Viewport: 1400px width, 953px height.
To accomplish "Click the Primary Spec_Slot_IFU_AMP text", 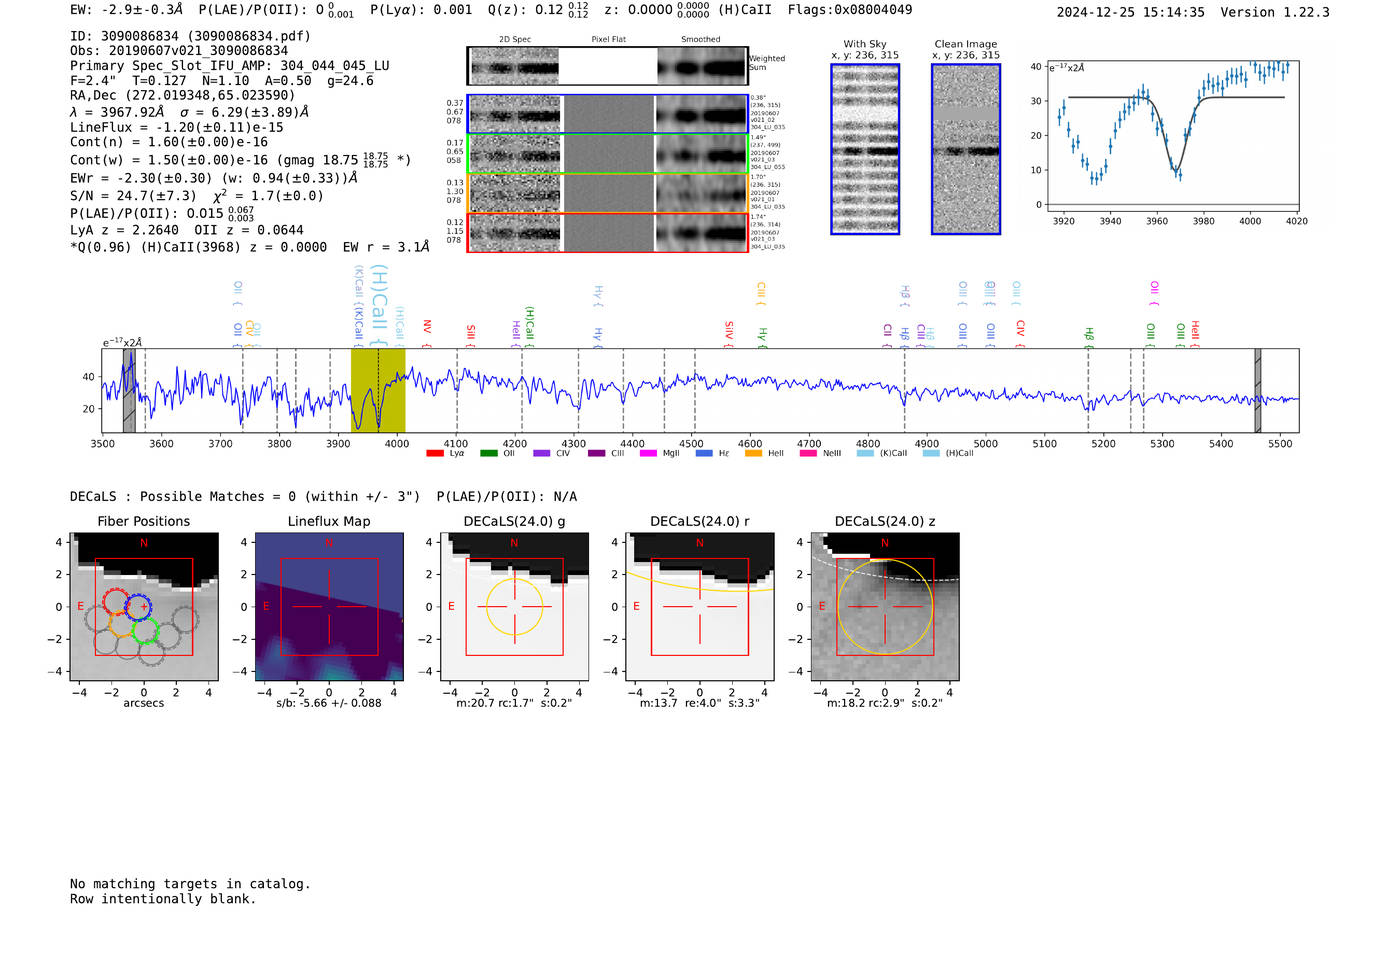I will 230,66.
